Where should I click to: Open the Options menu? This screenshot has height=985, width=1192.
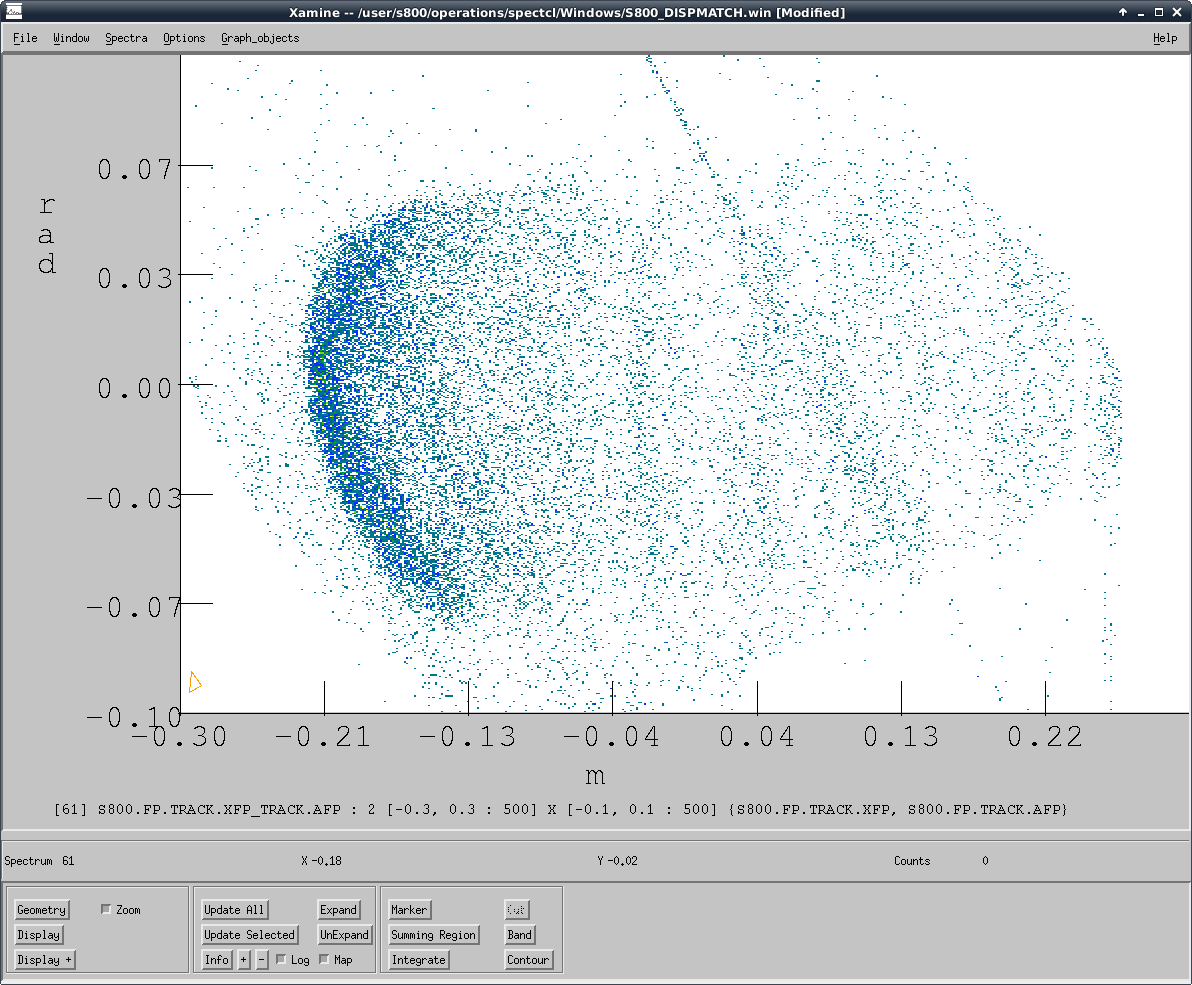(184, 38)
